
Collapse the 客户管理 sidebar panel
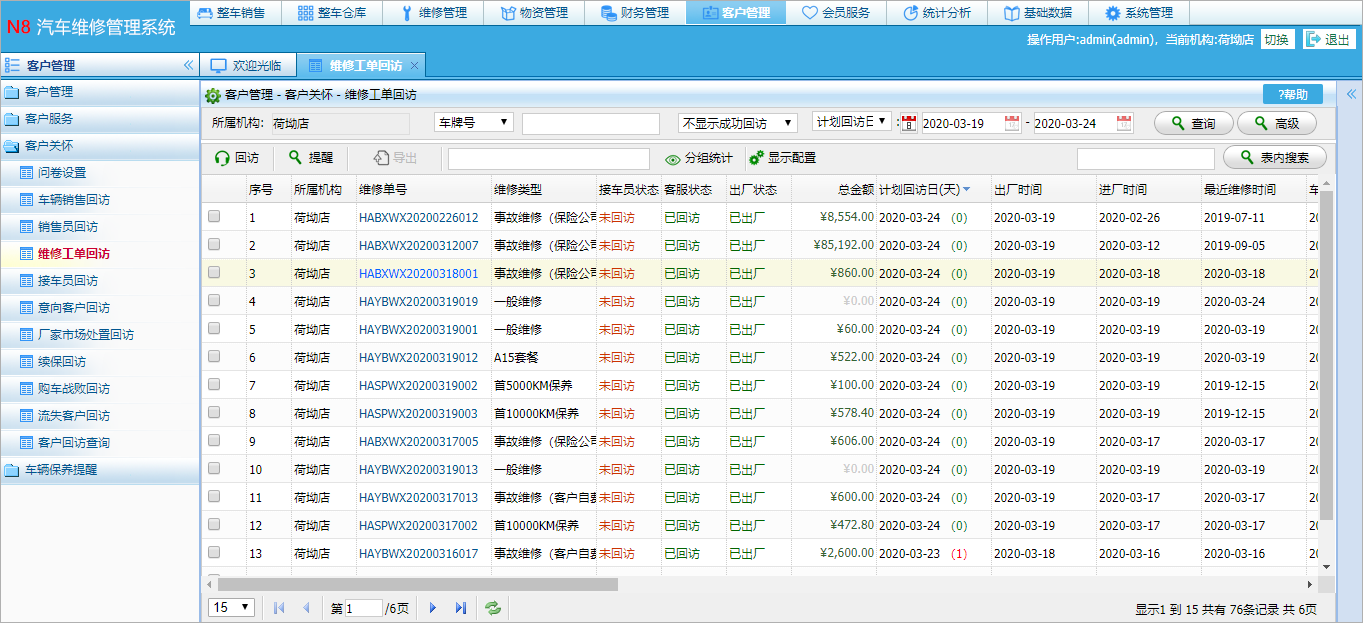pyautogui.click(x=188, y=66)
